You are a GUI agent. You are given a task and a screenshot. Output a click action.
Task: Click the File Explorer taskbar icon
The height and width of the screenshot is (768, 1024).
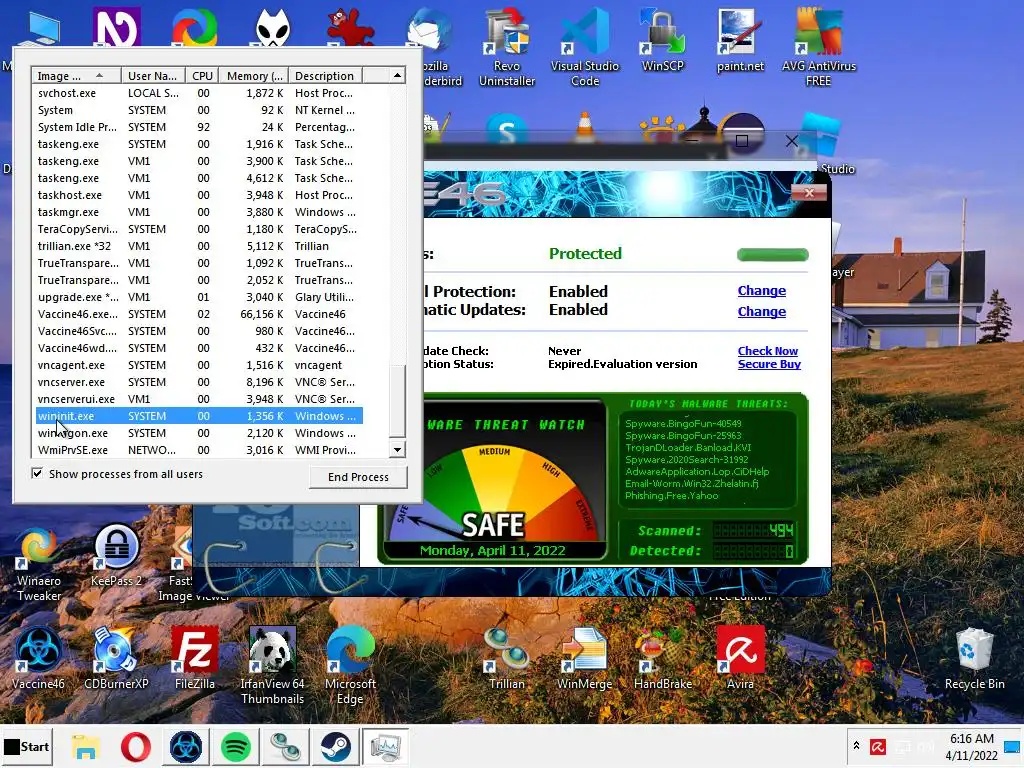point(86,747)
